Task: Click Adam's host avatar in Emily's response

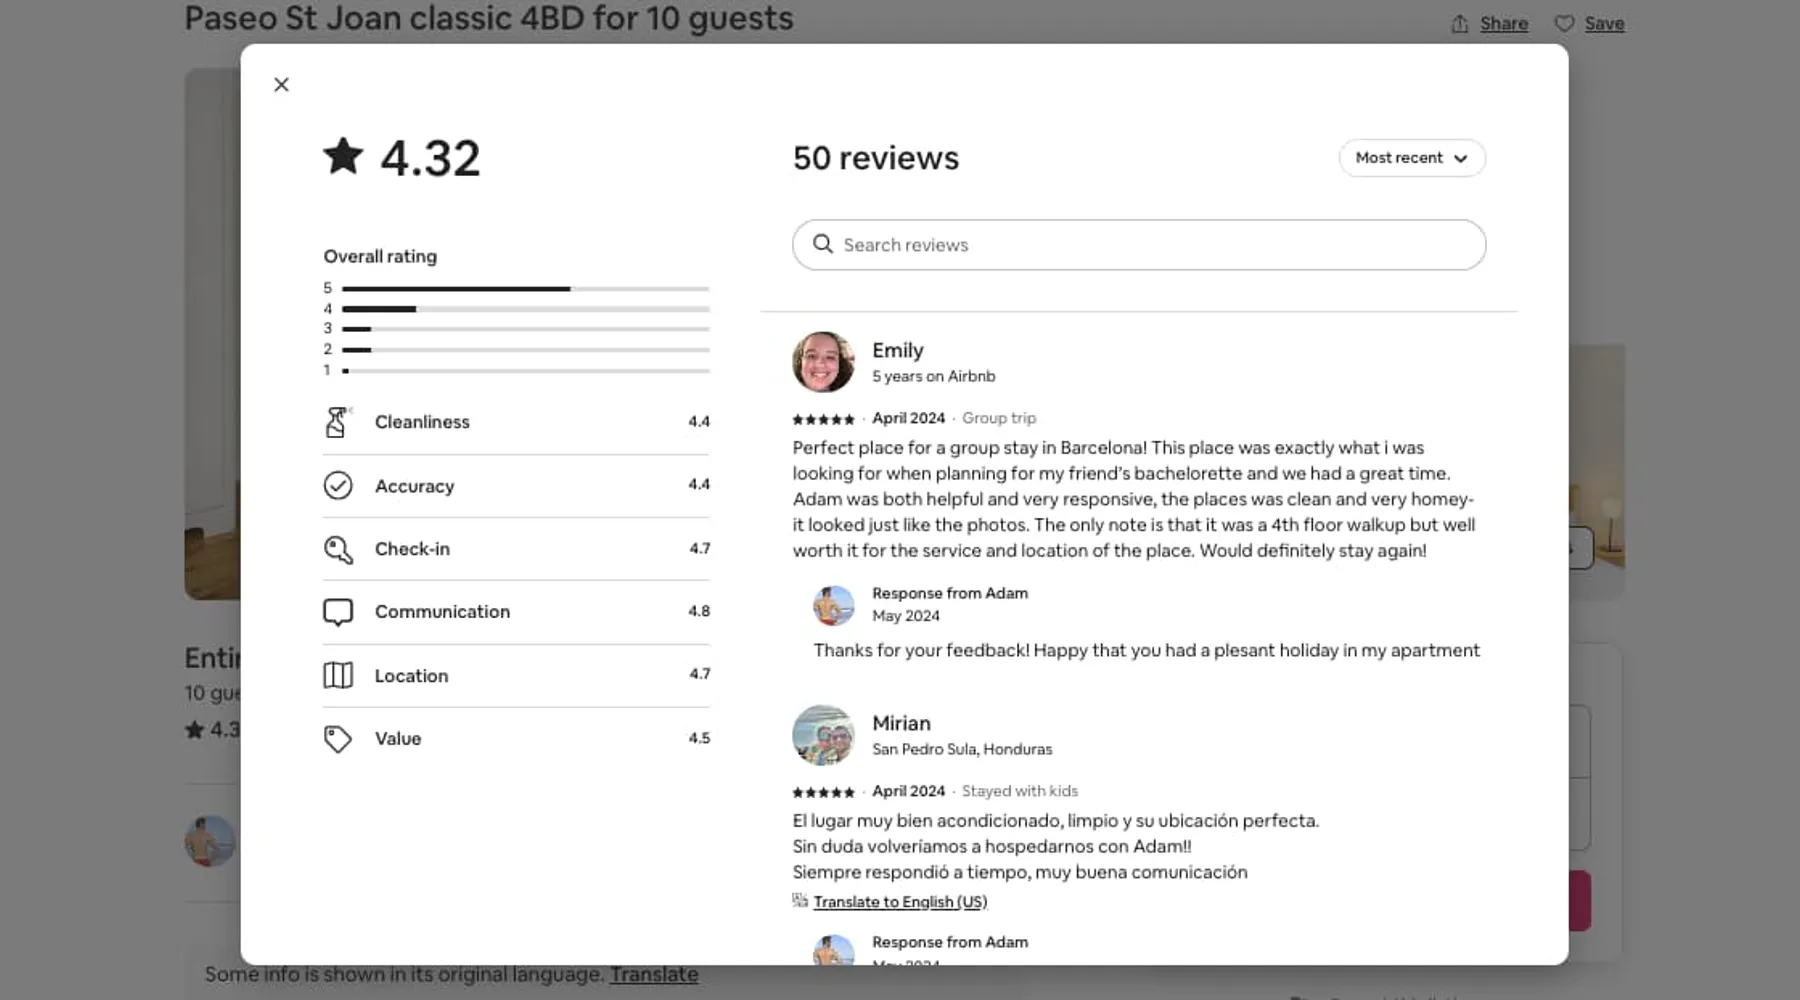Action: pyautogui.click(x=833, y=605)
